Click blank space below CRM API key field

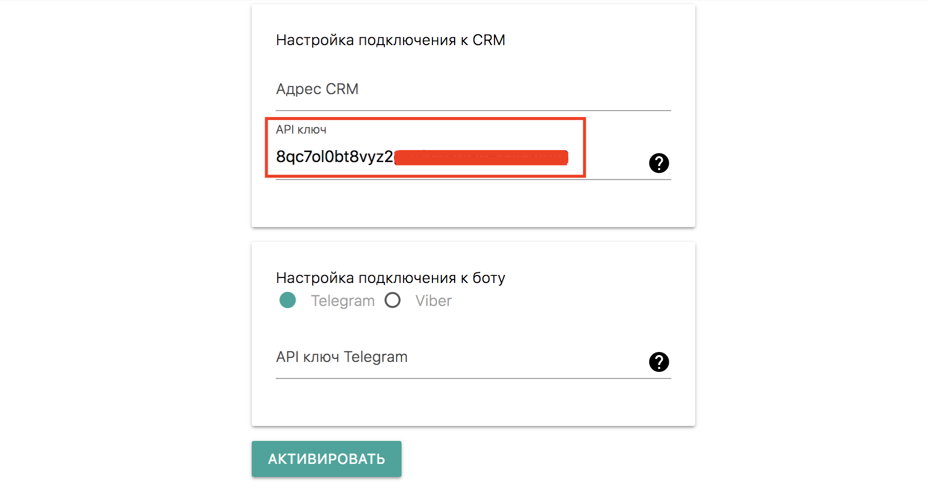[x=473, y=203]
